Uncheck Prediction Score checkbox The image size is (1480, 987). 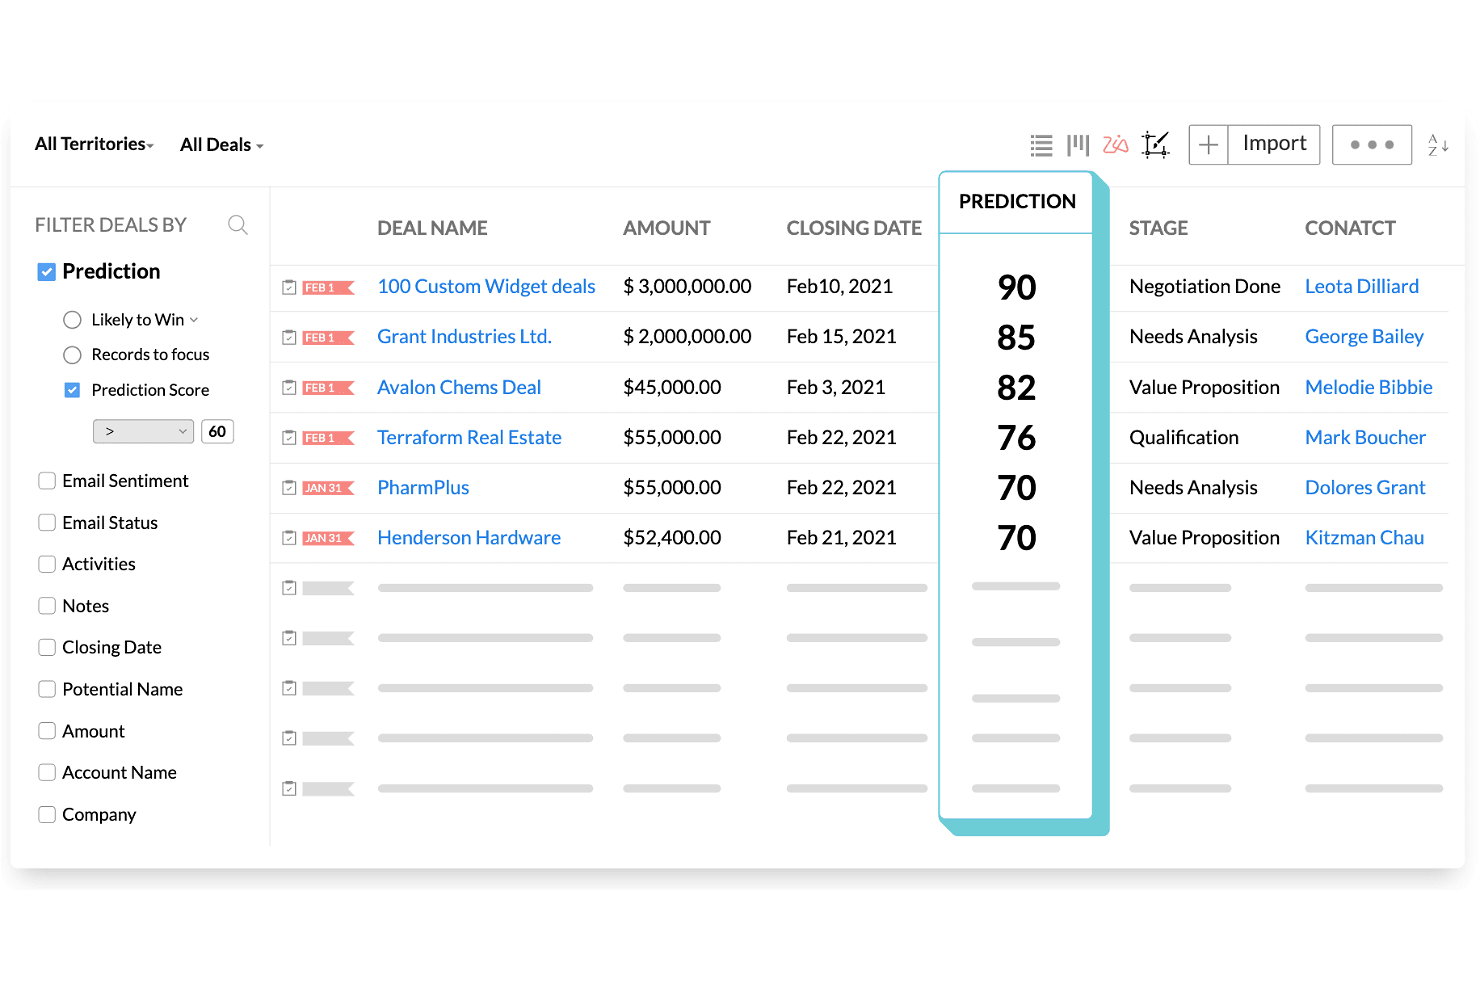(x=72, y=390)
